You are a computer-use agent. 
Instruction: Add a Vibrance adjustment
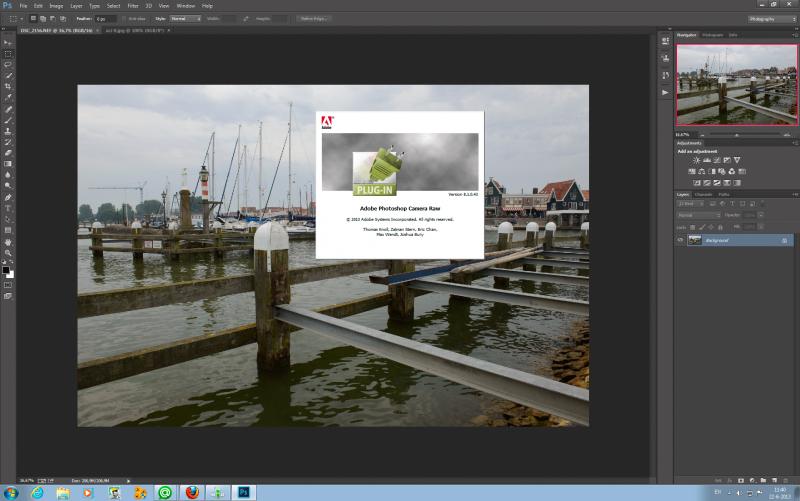[737, 160]
